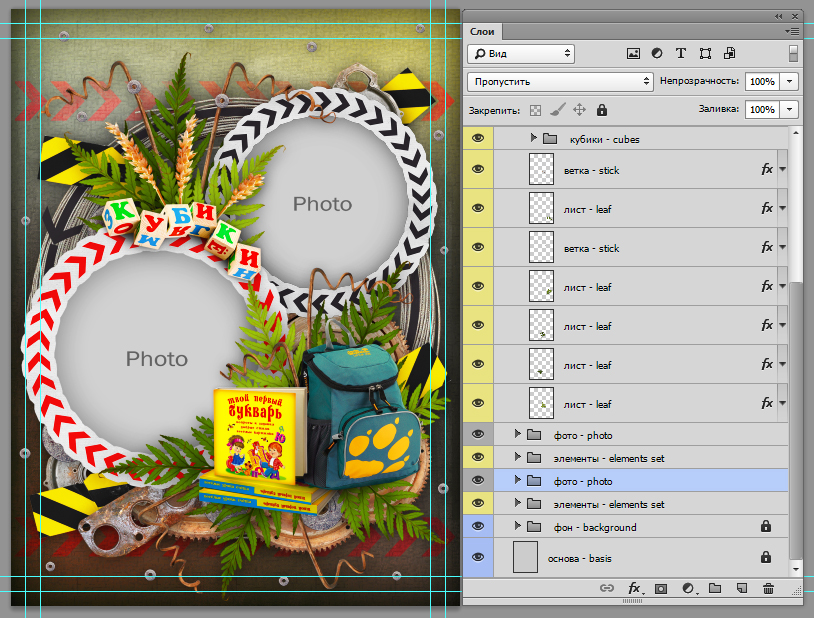Screen dimensions: 814x618
Task: Click the smart object filter icon
Action: (x=729, y=53)
